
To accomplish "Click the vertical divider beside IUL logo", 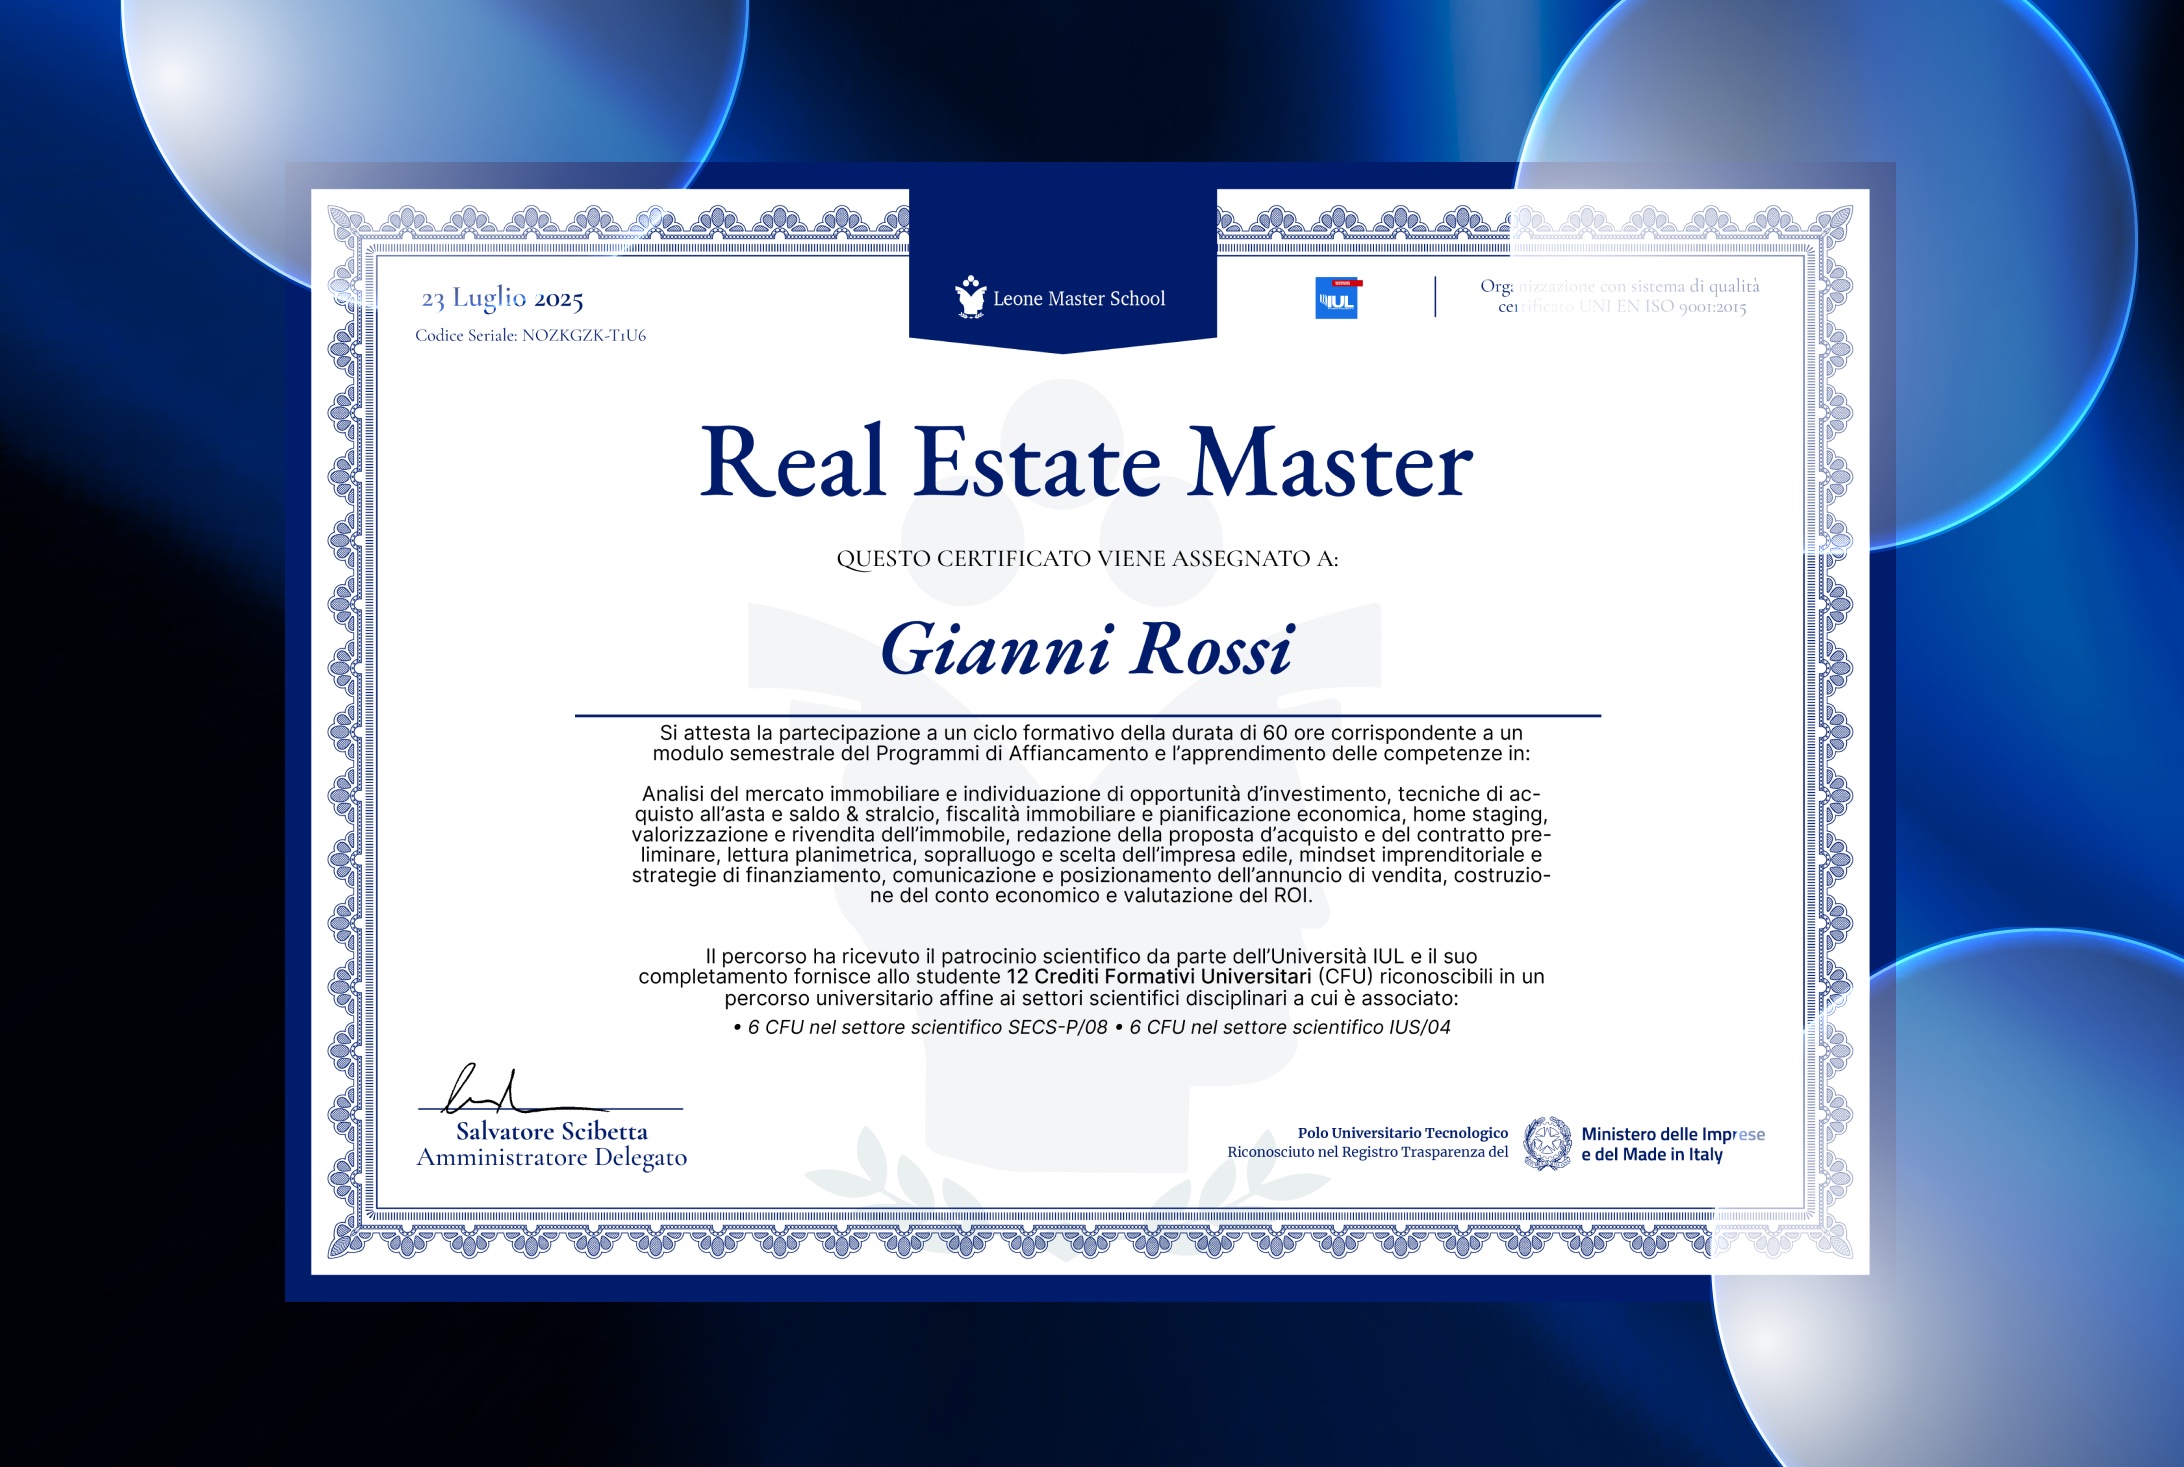I will 1435,297.
